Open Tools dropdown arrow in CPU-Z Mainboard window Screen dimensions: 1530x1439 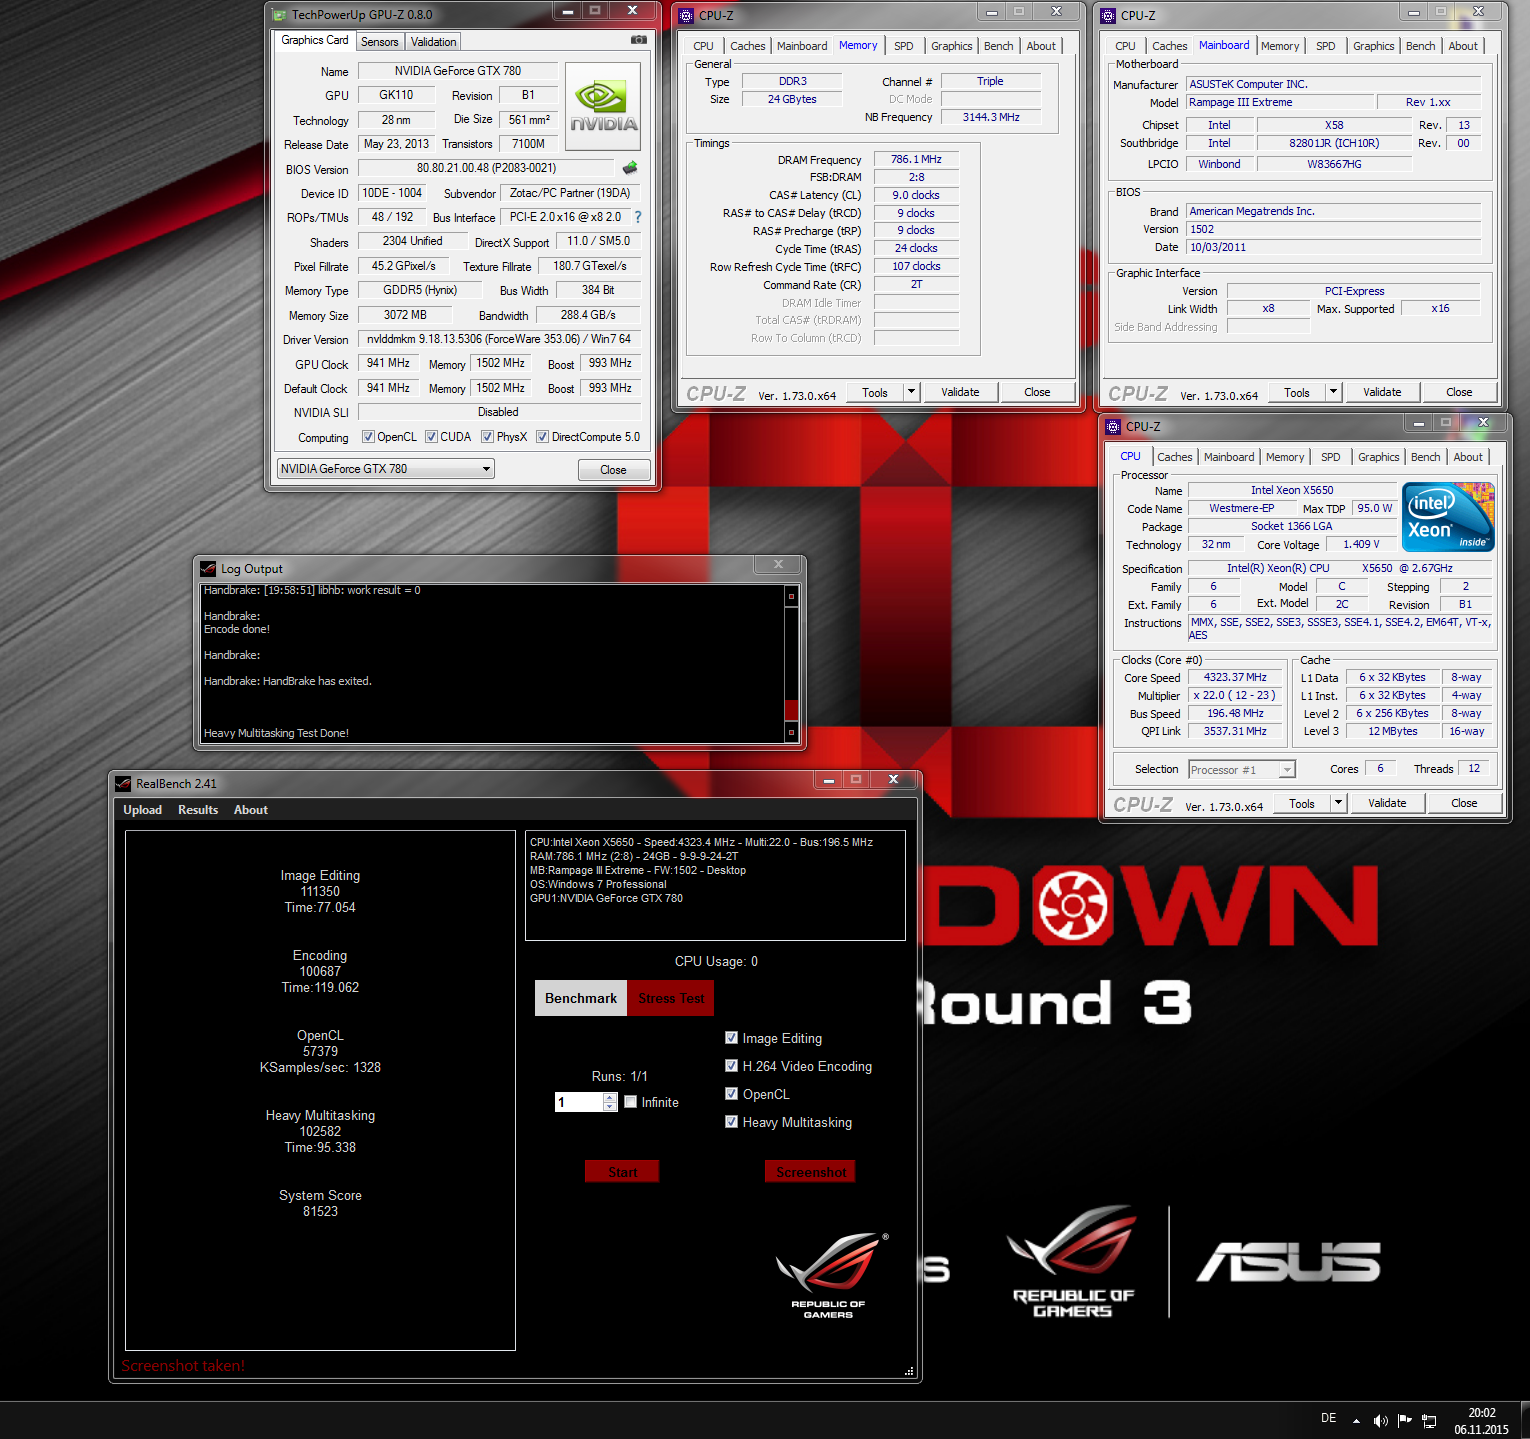coord(1333,392)
